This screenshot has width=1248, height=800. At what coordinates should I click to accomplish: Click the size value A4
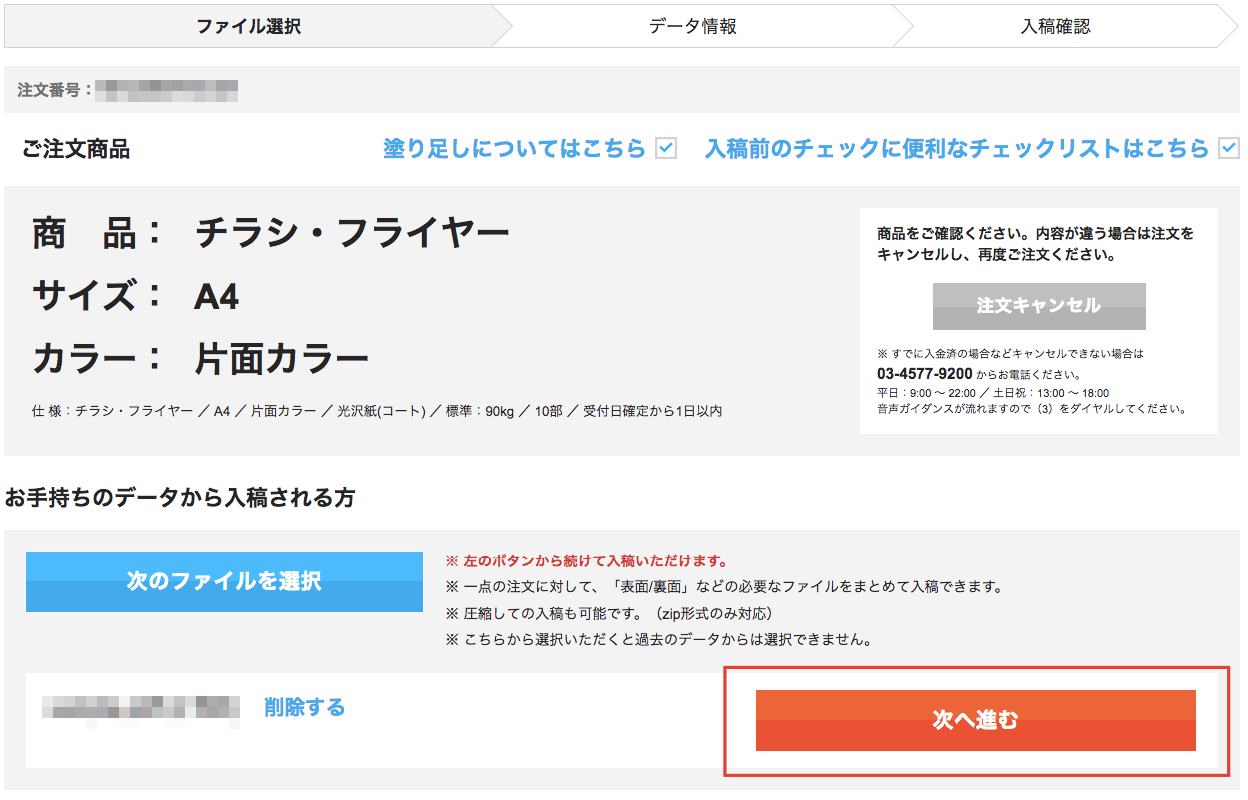[x=217, y=297]
